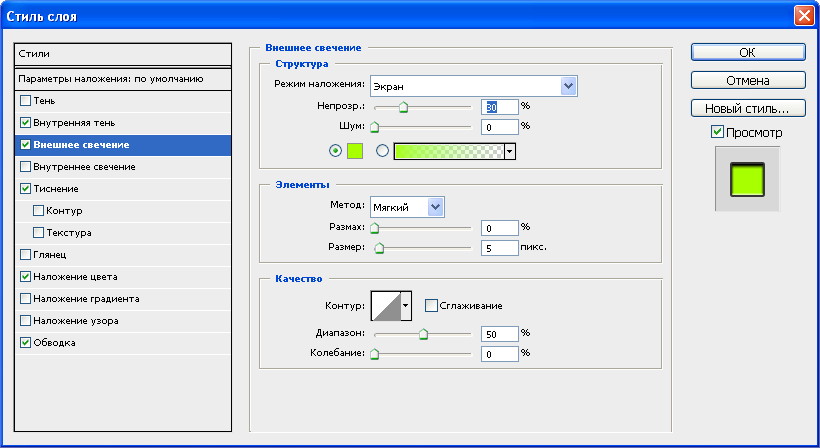Click the Размах slider handle
820x448 pixels.
click(x=374, y=228)
